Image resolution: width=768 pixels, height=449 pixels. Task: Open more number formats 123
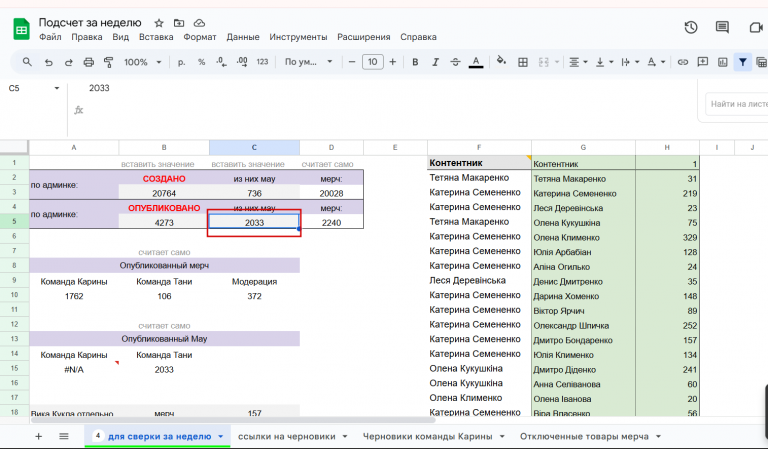click(x=263, y=62)
